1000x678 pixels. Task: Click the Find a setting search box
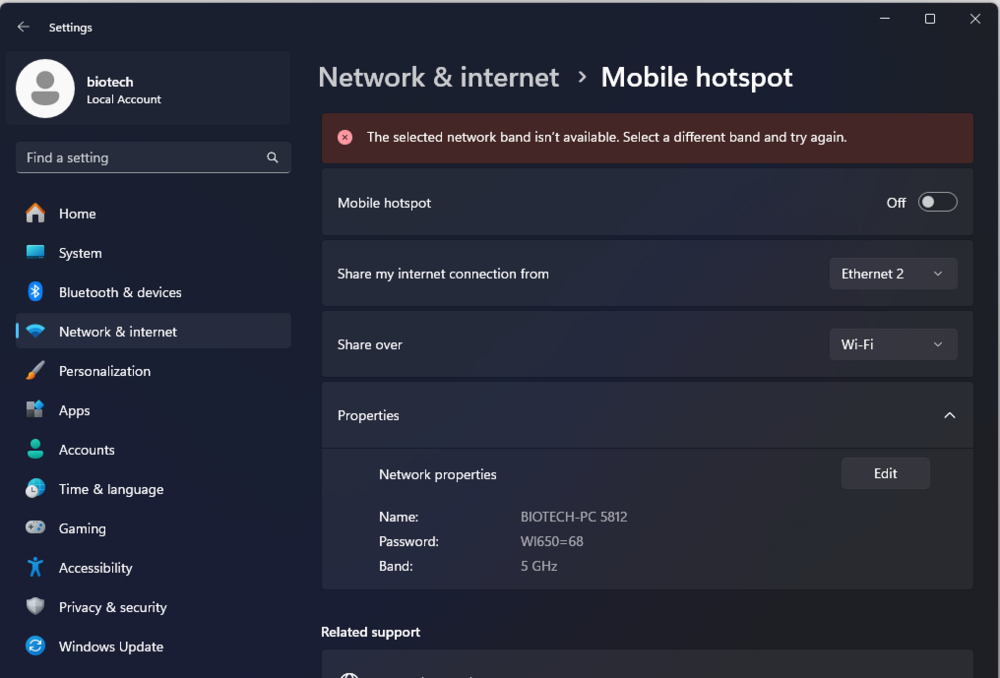click(140, 158)
